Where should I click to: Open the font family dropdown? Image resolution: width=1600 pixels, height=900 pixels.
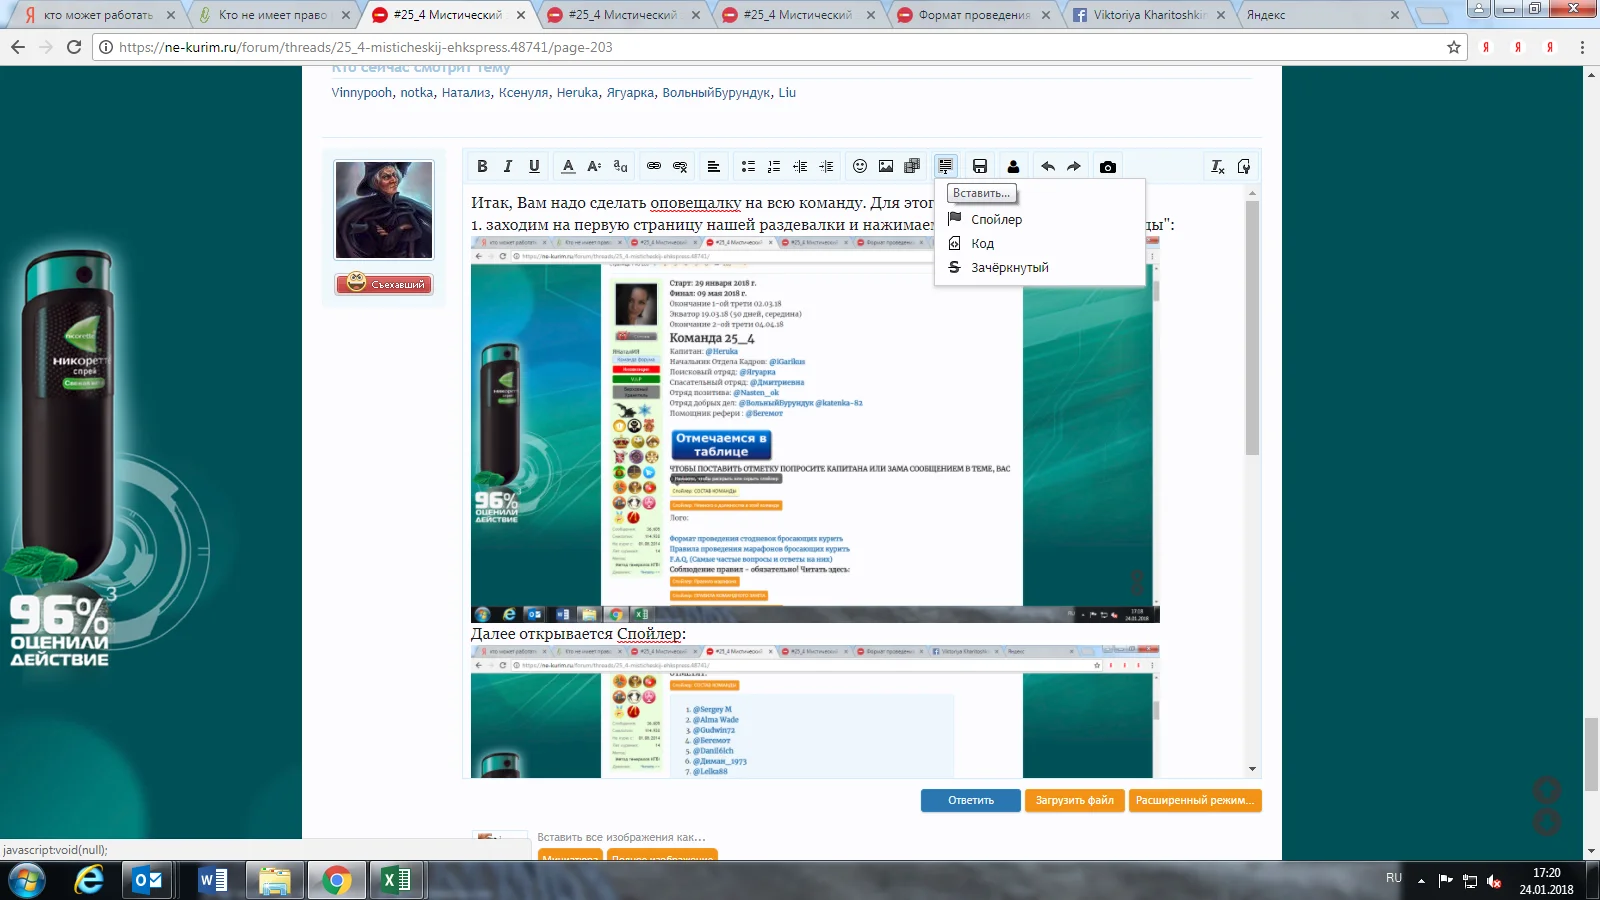(x=620, y=166)
